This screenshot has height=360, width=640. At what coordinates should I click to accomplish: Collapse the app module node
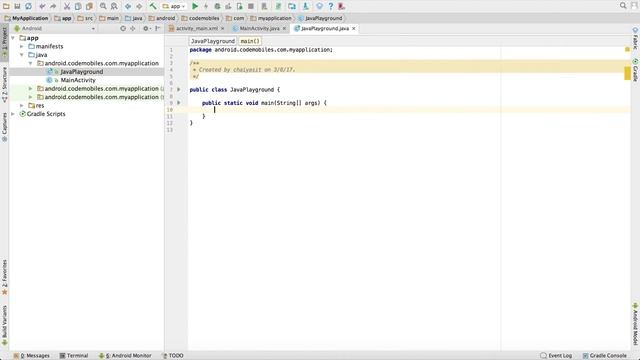point(13,38)
